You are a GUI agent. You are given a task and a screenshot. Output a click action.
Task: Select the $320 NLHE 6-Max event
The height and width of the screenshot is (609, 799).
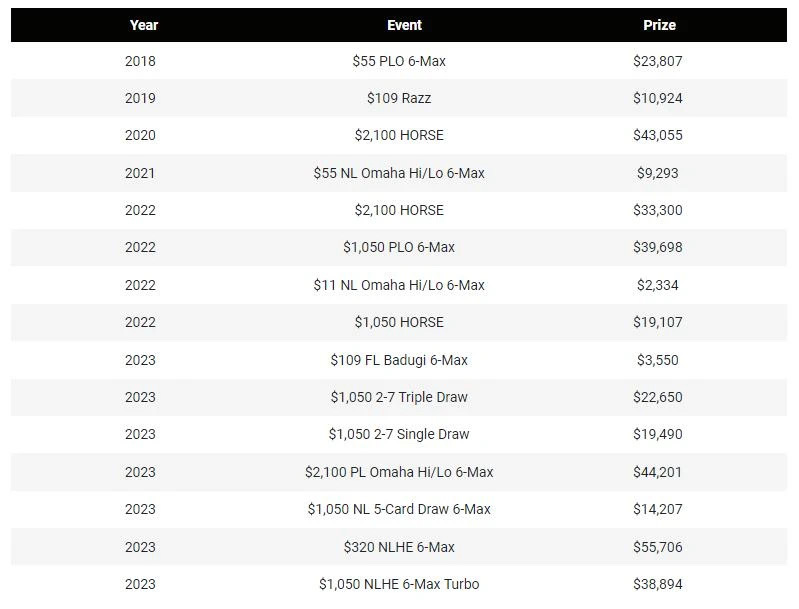(x=399, y=547)
